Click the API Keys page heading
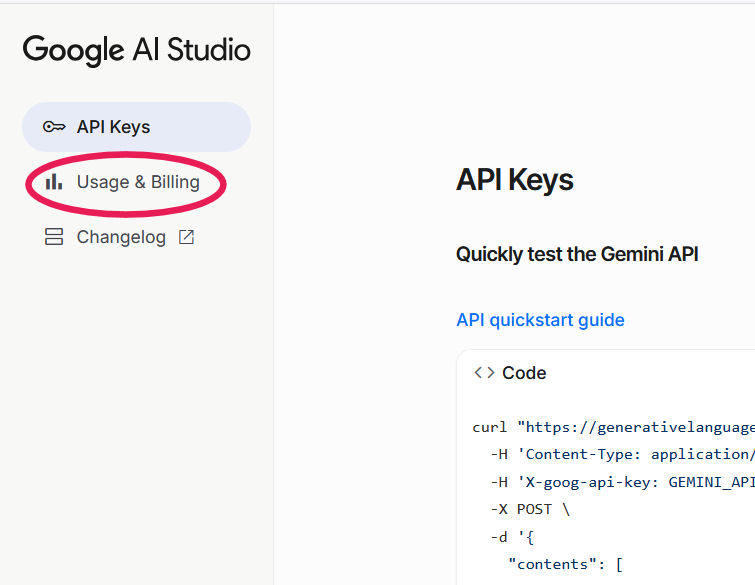755x585 pixels. click(514, 180)
